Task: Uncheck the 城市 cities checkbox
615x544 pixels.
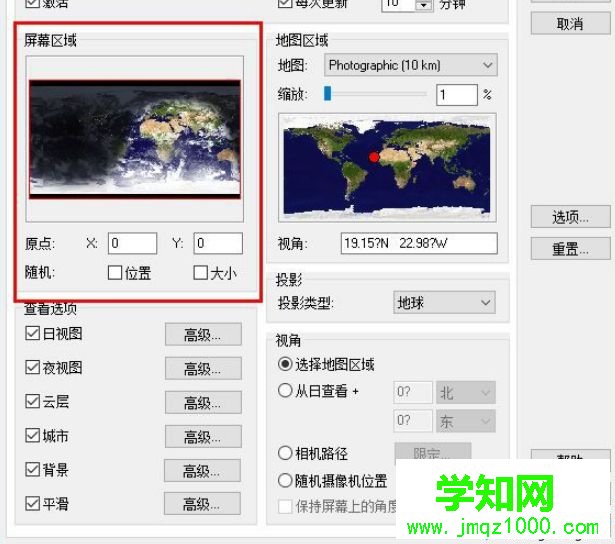Action: [33, 435]
